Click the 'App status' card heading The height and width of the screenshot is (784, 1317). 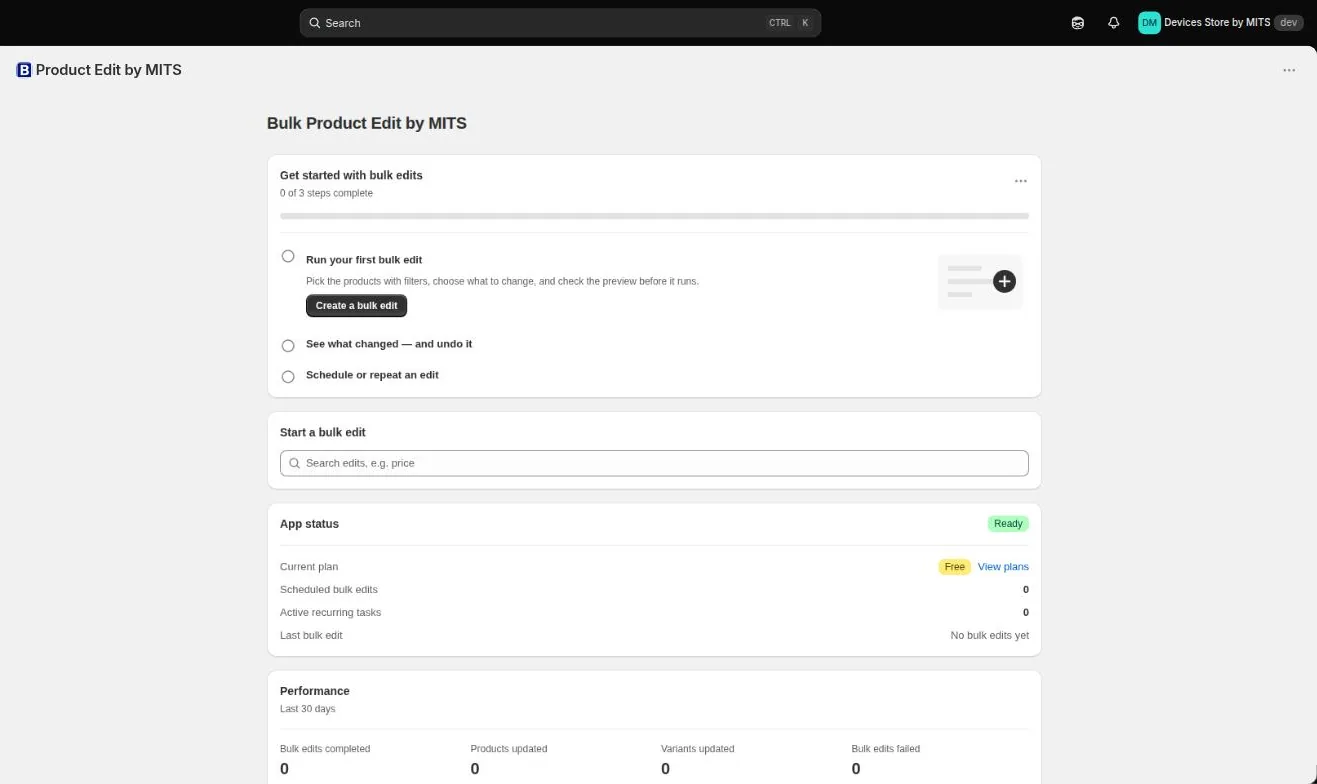(309, 524)
